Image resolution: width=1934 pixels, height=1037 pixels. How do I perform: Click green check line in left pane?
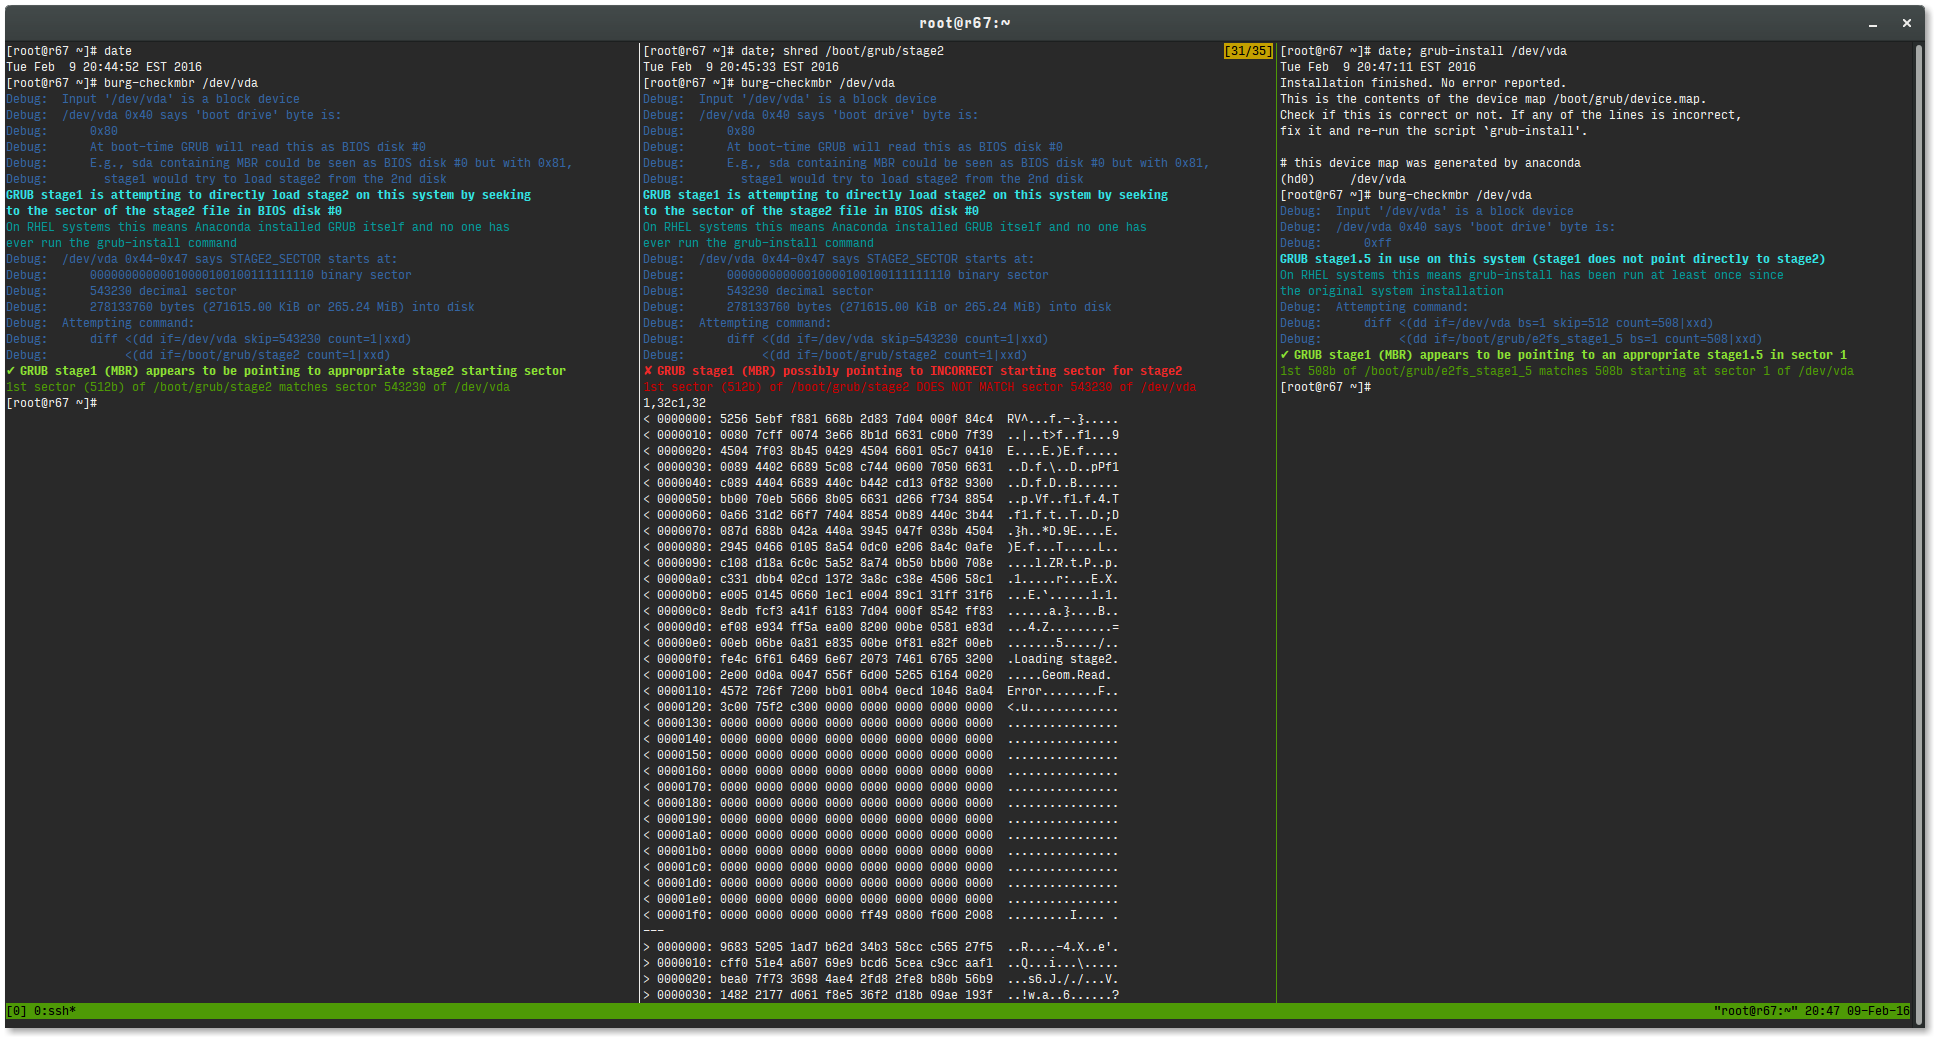click(x=286, y=371)
